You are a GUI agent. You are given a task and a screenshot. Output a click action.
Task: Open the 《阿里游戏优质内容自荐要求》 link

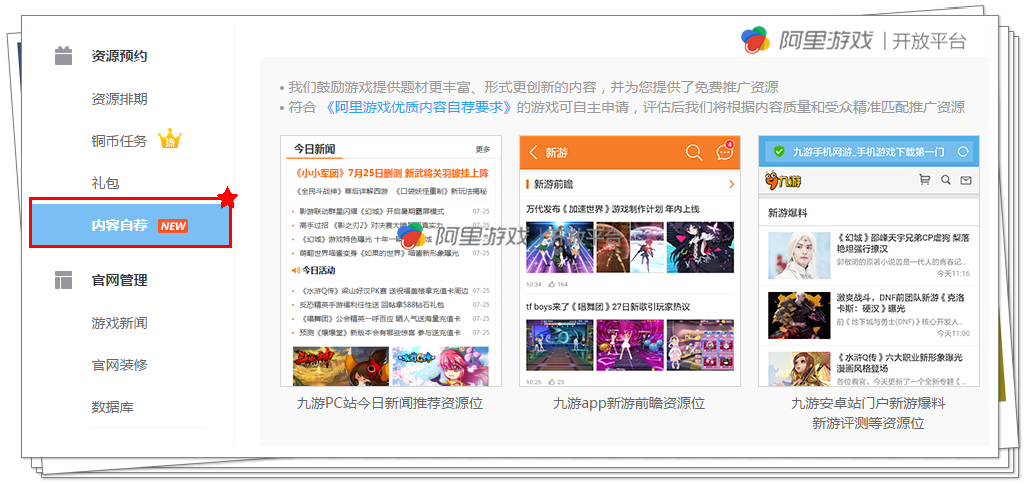pyautogui.click(x=420, y=107)
